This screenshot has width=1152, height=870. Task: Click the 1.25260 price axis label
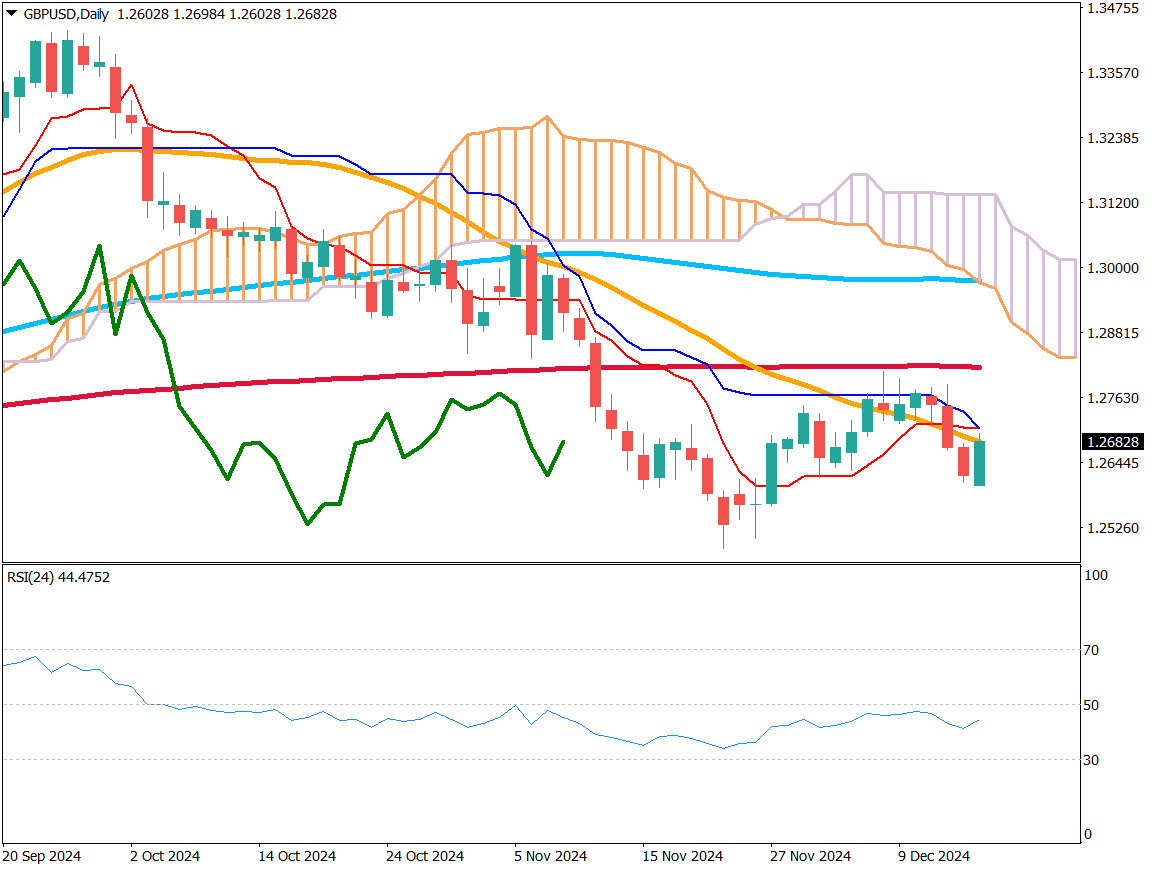point(1114,528)
